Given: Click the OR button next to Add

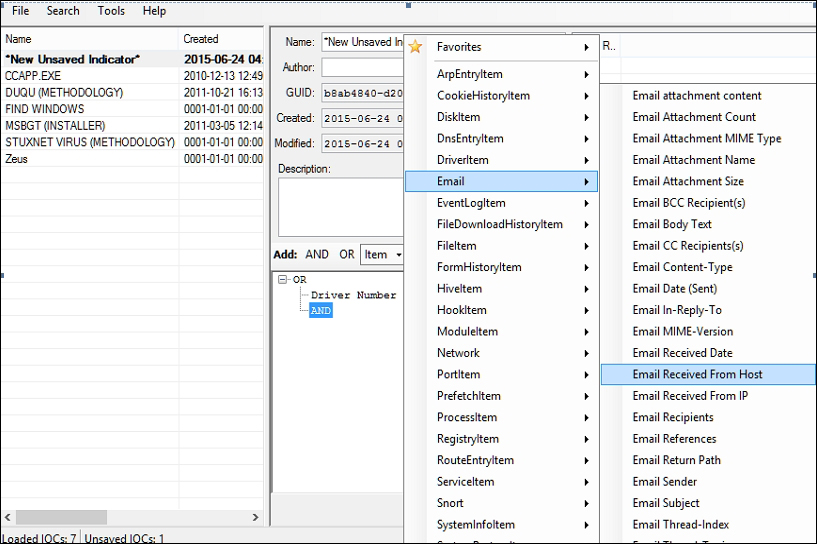Looking at the screenshot, I should coord(347,255).
